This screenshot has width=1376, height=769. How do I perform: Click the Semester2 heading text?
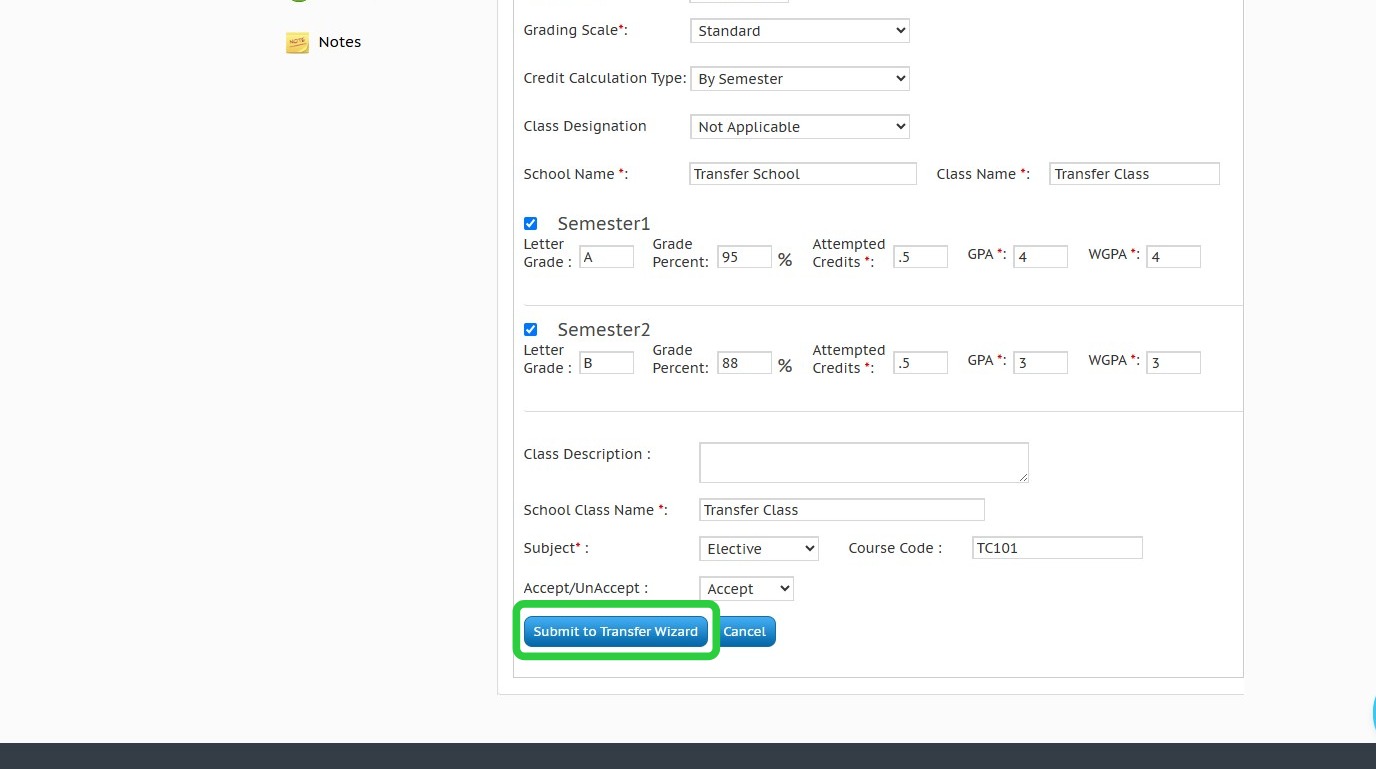604,329
